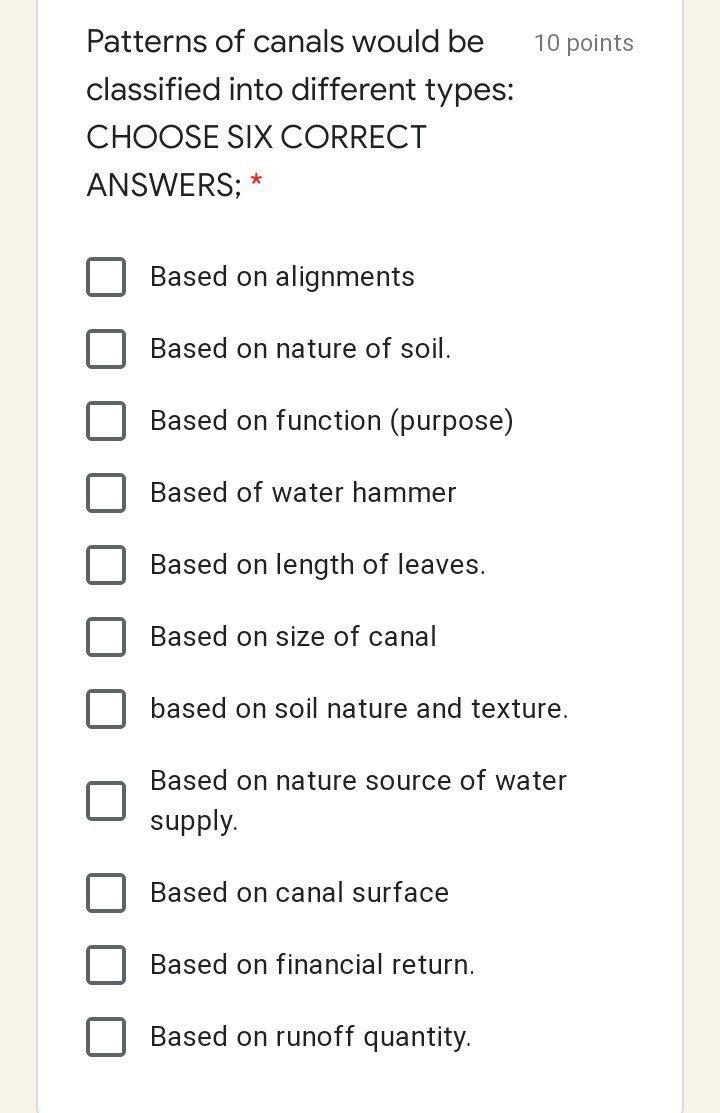This screenshot has width=720, height=1113.
Task: Toggle the 'Based on financial return.' option
Action: coord(312,965)
